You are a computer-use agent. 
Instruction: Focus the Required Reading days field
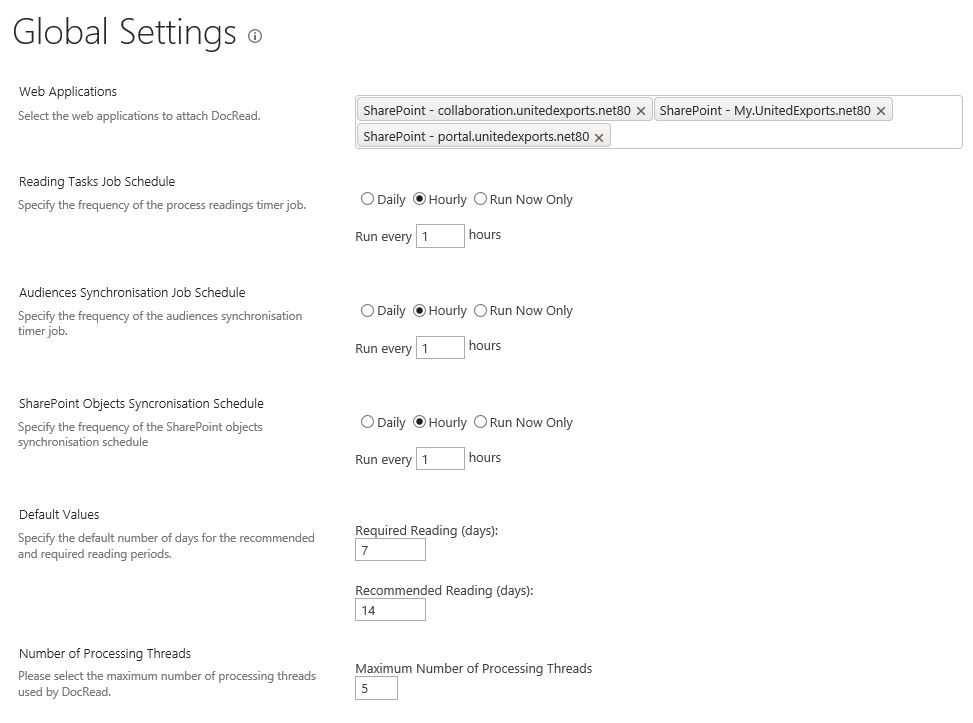[x=390, y=550]
